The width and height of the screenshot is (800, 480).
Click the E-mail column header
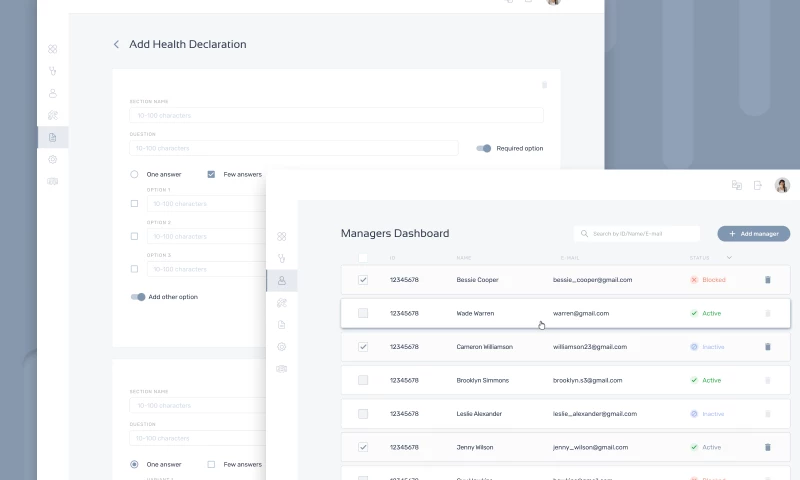point(570,258)
